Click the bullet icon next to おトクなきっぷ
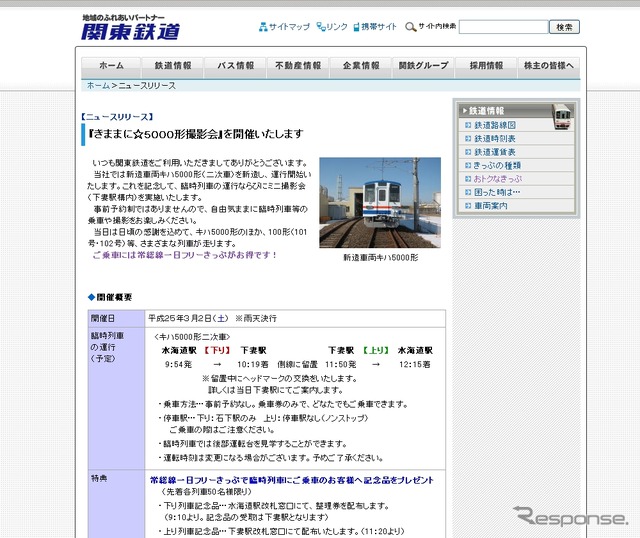Screen dimensions: 640x538 pos(468,179)
